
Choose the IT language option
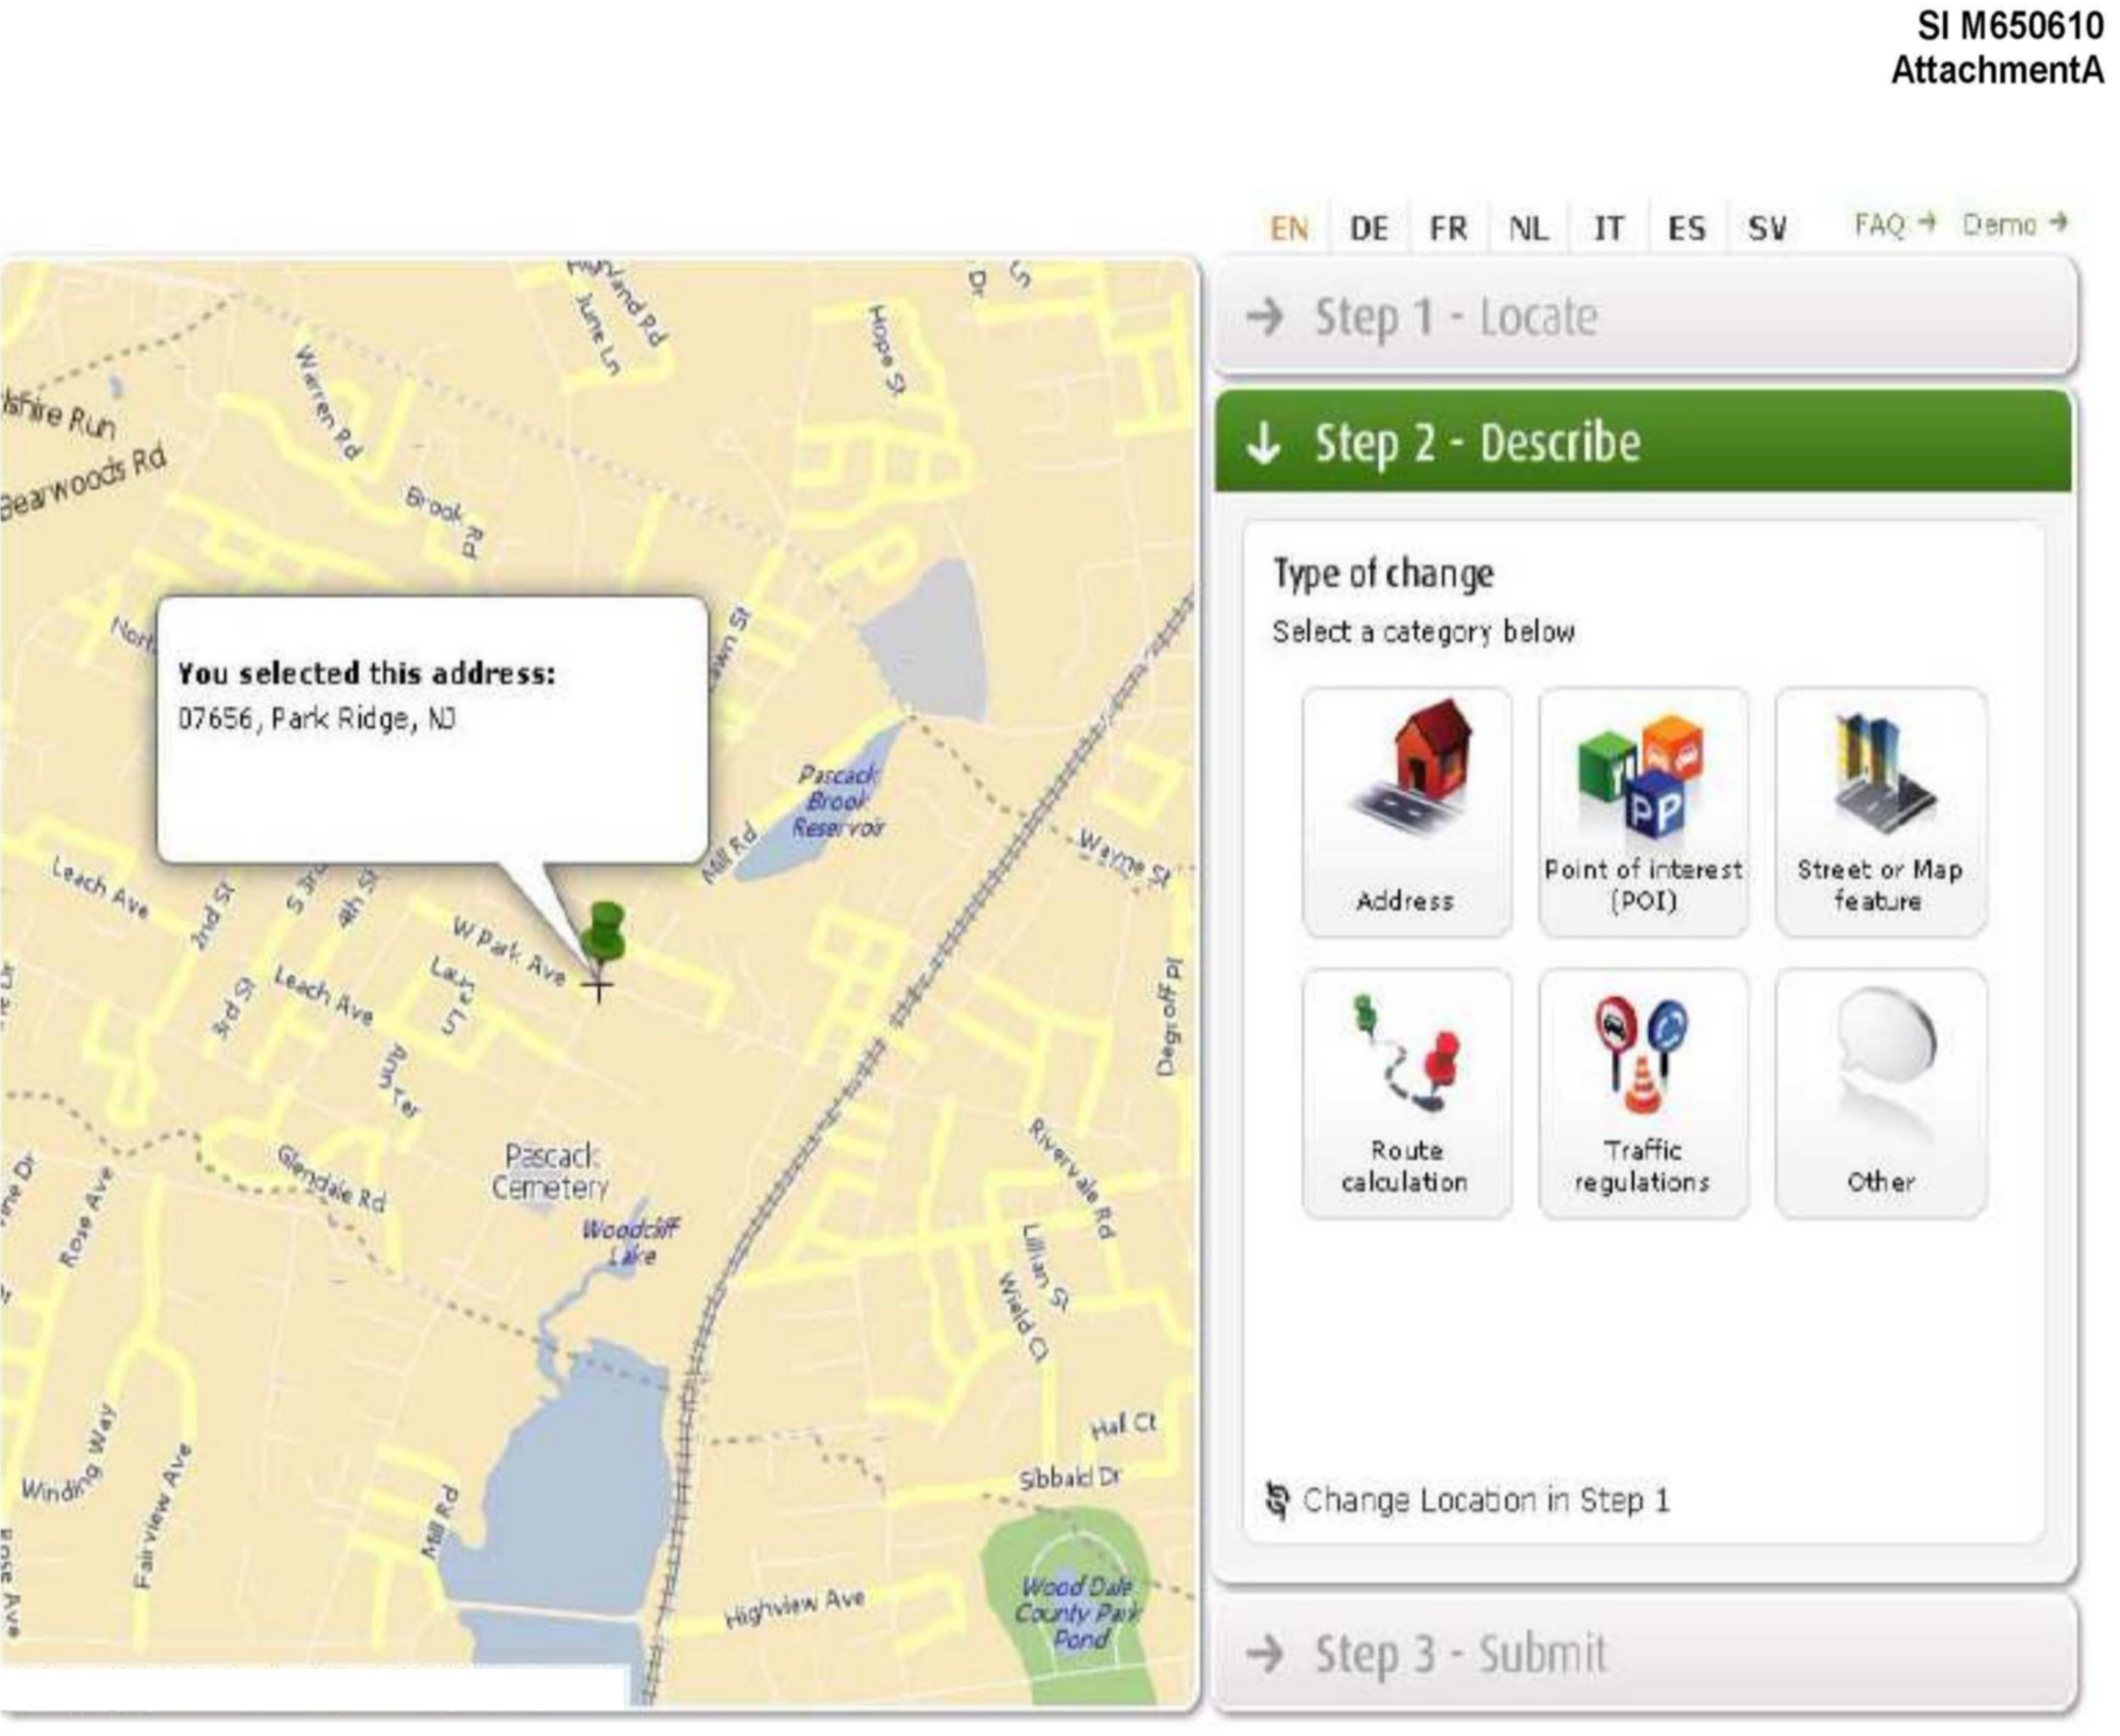point(1608,229)
